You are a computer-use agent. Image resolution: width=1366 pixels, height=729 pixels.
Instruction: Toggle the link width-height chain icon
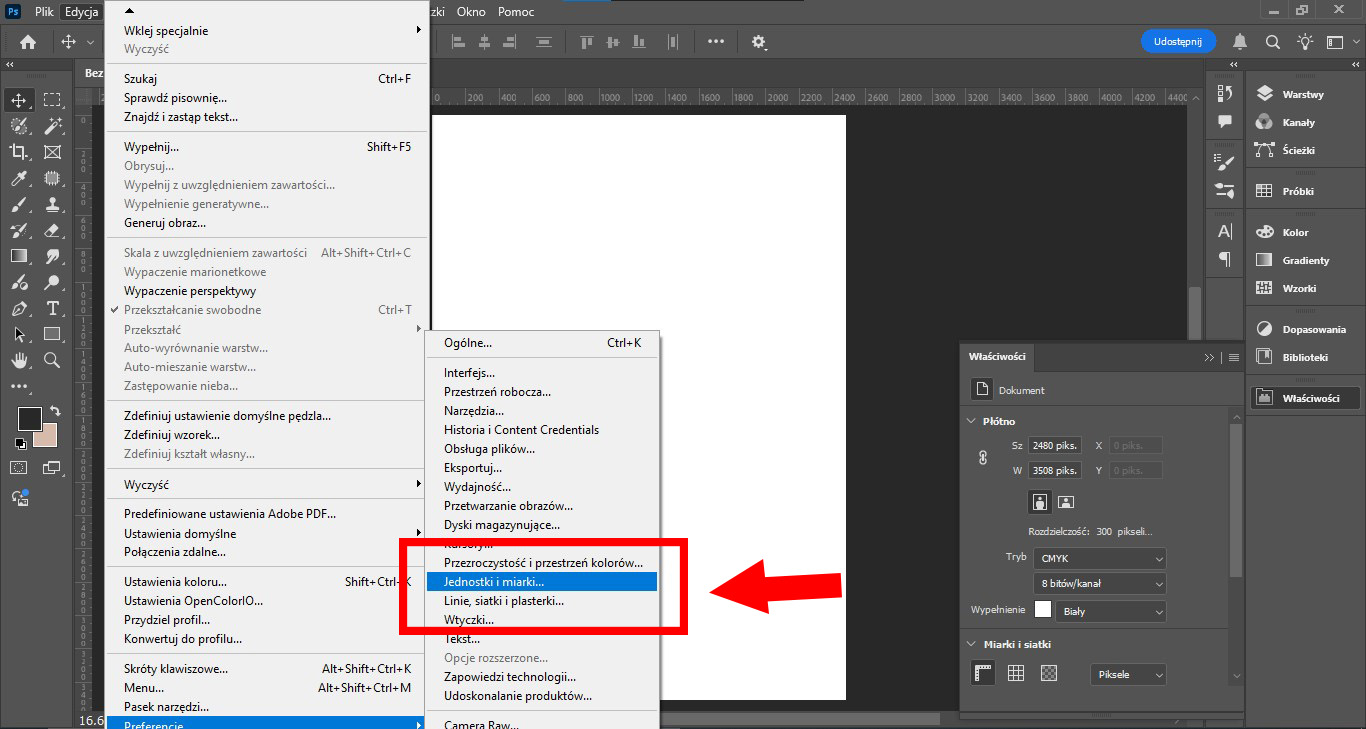click(x=982, y=457)
